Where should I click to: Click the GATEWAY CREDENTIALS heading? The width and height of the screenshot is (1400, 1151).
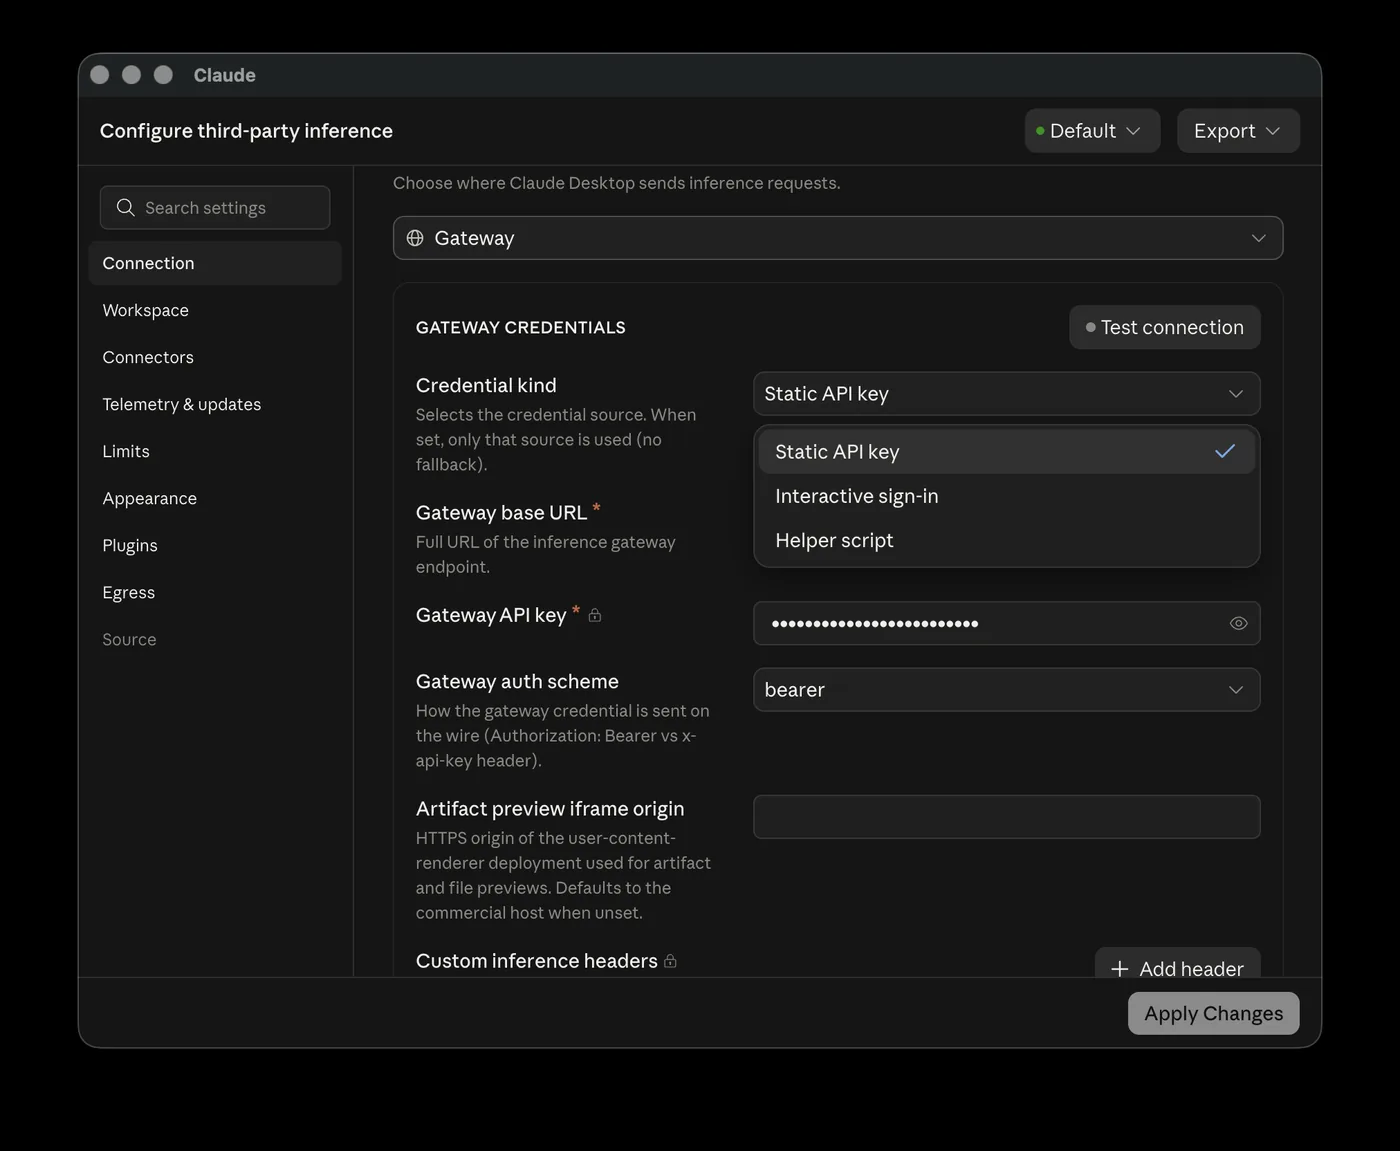coord(521,327)
